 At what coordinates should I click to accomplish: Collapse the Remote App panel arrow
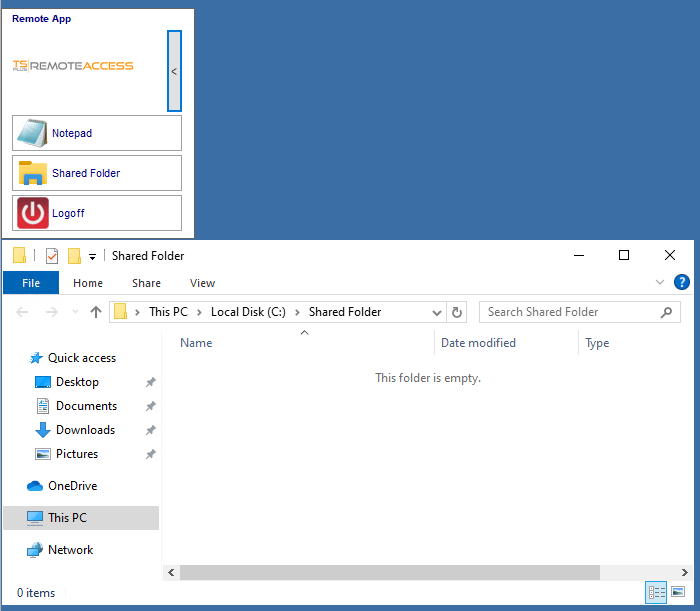click(174, 71)
